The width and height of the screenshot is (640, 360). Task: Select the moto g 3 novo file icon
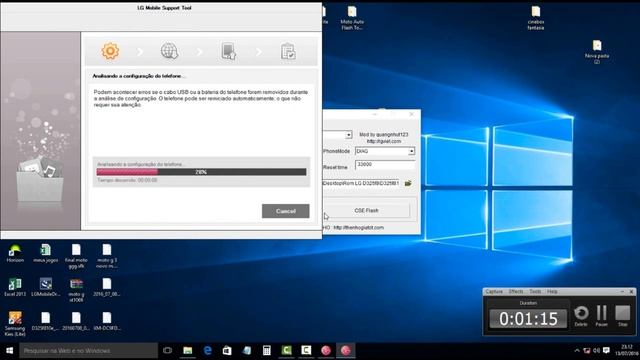pos(107,256)
